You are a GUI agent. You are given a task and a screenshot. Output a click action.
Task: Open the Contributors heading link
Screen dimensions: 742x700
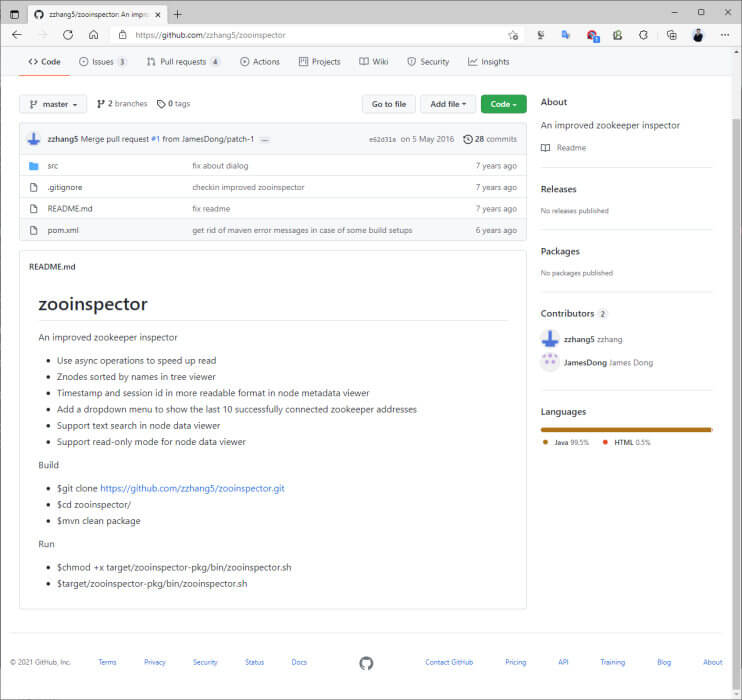click(573, 314)
